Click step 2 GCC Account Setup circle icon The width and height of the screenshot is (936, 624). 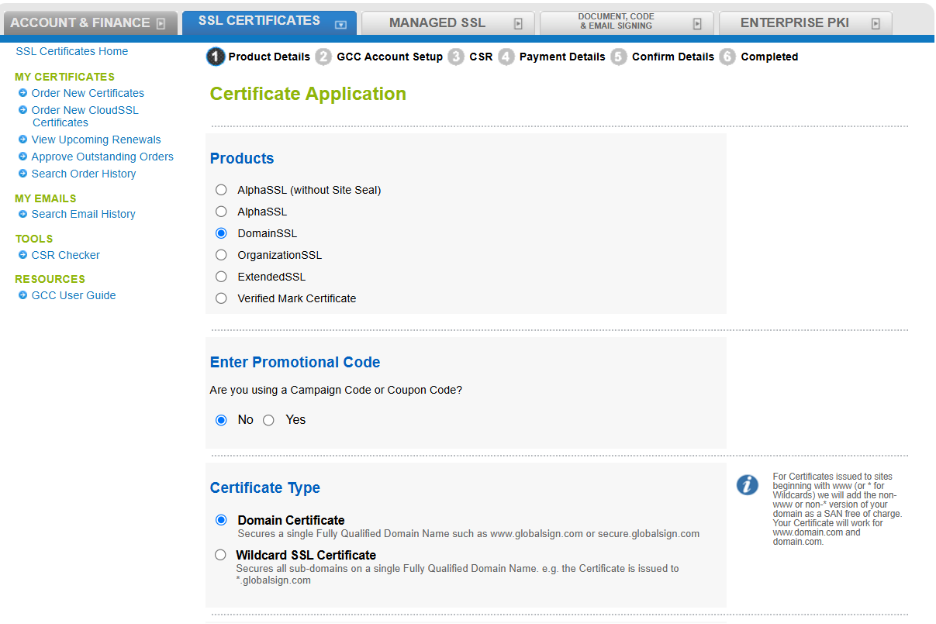click(323, 57)
